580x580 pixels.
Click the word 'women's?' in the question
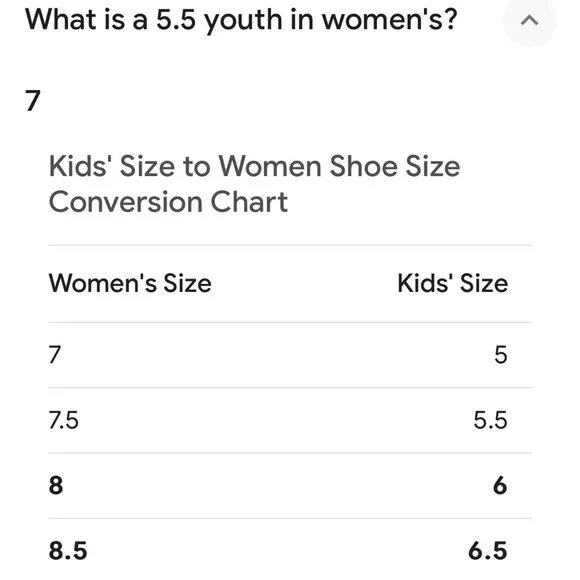click(390, 20)
